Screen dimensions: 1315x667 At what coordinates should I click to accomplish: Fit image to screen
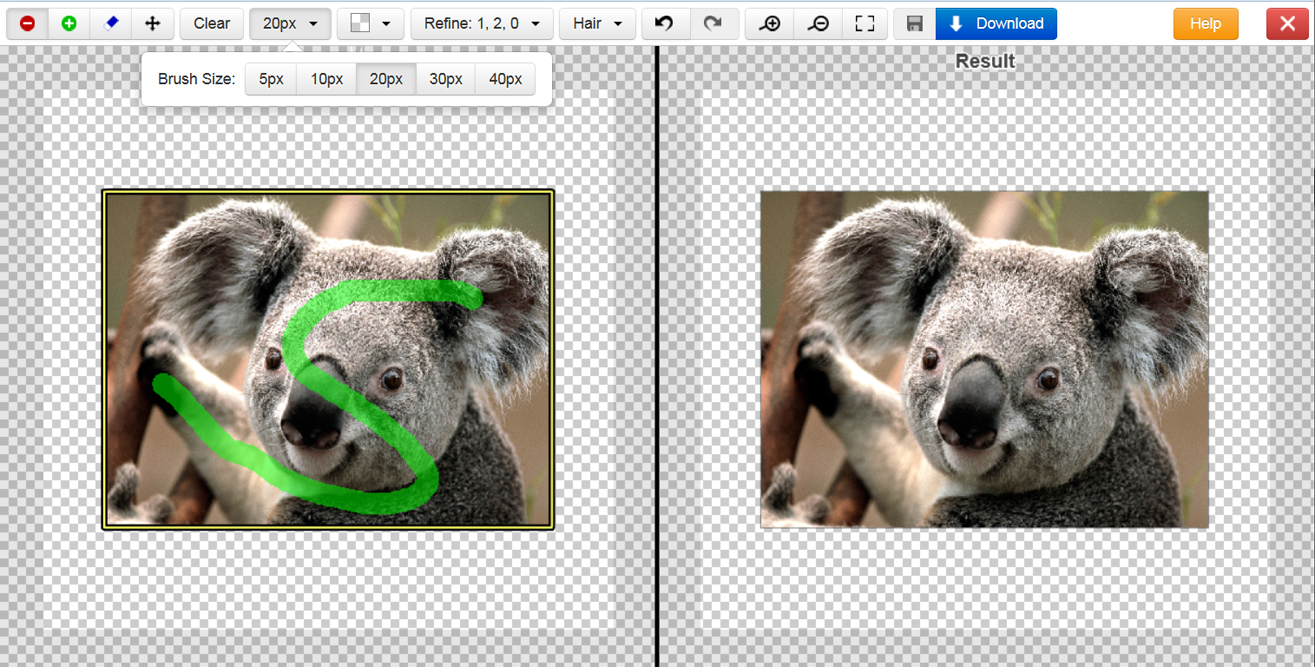pos(865,23)
